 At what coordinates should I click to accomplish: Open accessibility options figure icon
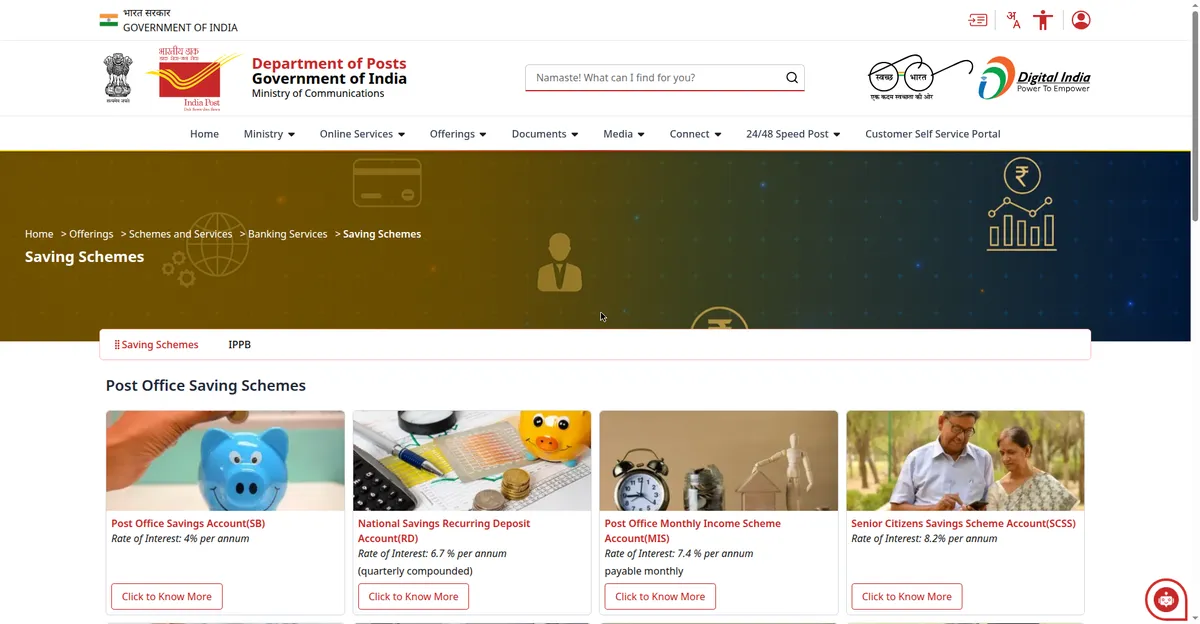tap(1043, 20)
